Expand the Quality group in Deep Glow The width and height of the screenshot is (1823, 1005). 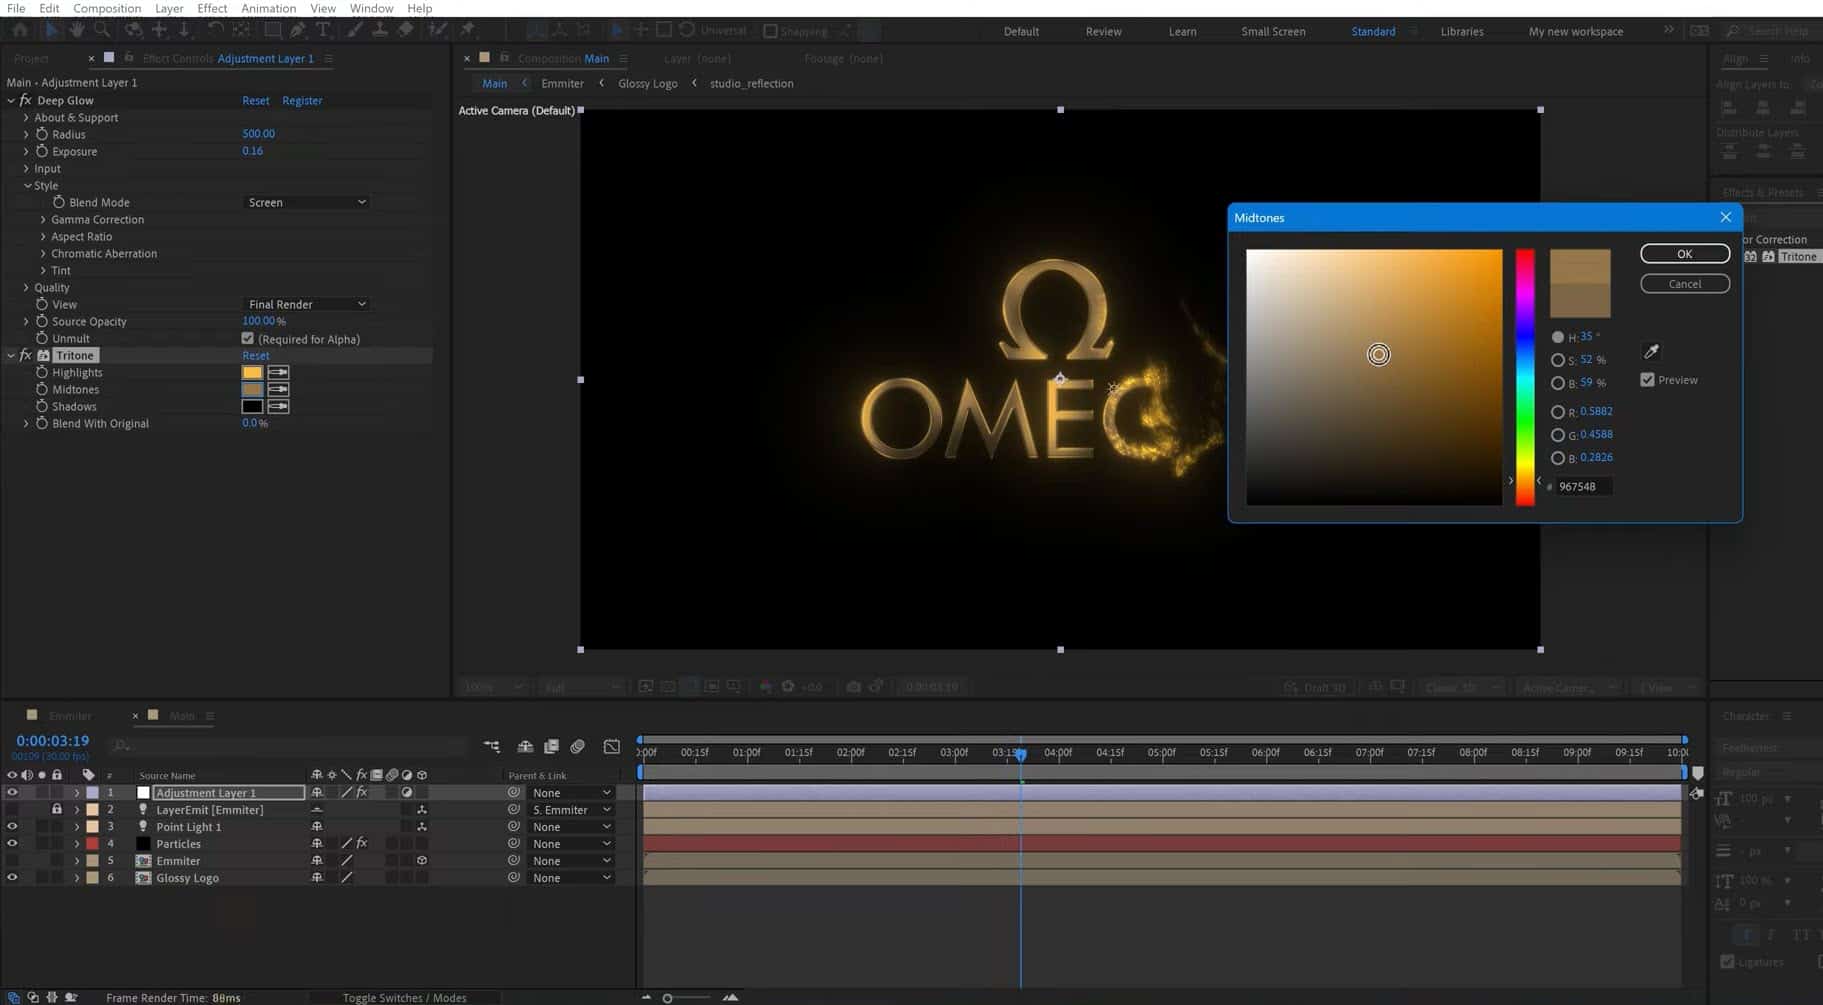(x=26, y=287)
